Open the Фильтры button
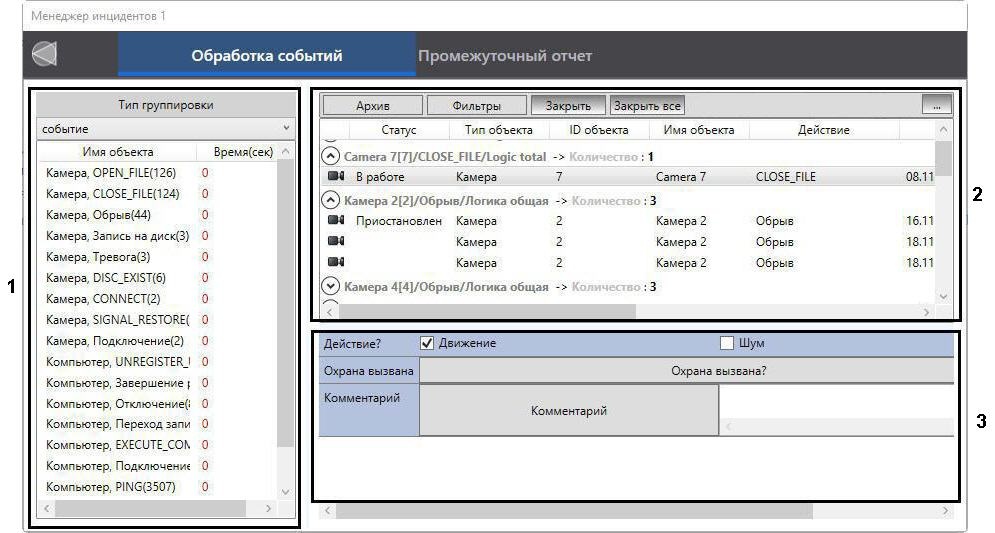995x533 pixels. pos(476,105)
